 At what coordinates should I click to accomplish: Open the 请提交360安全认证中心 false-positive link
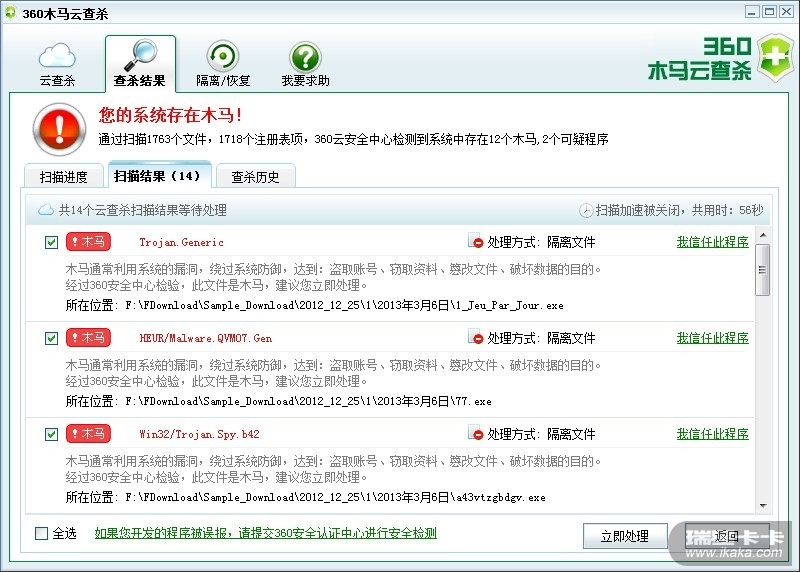coord(265,533)
